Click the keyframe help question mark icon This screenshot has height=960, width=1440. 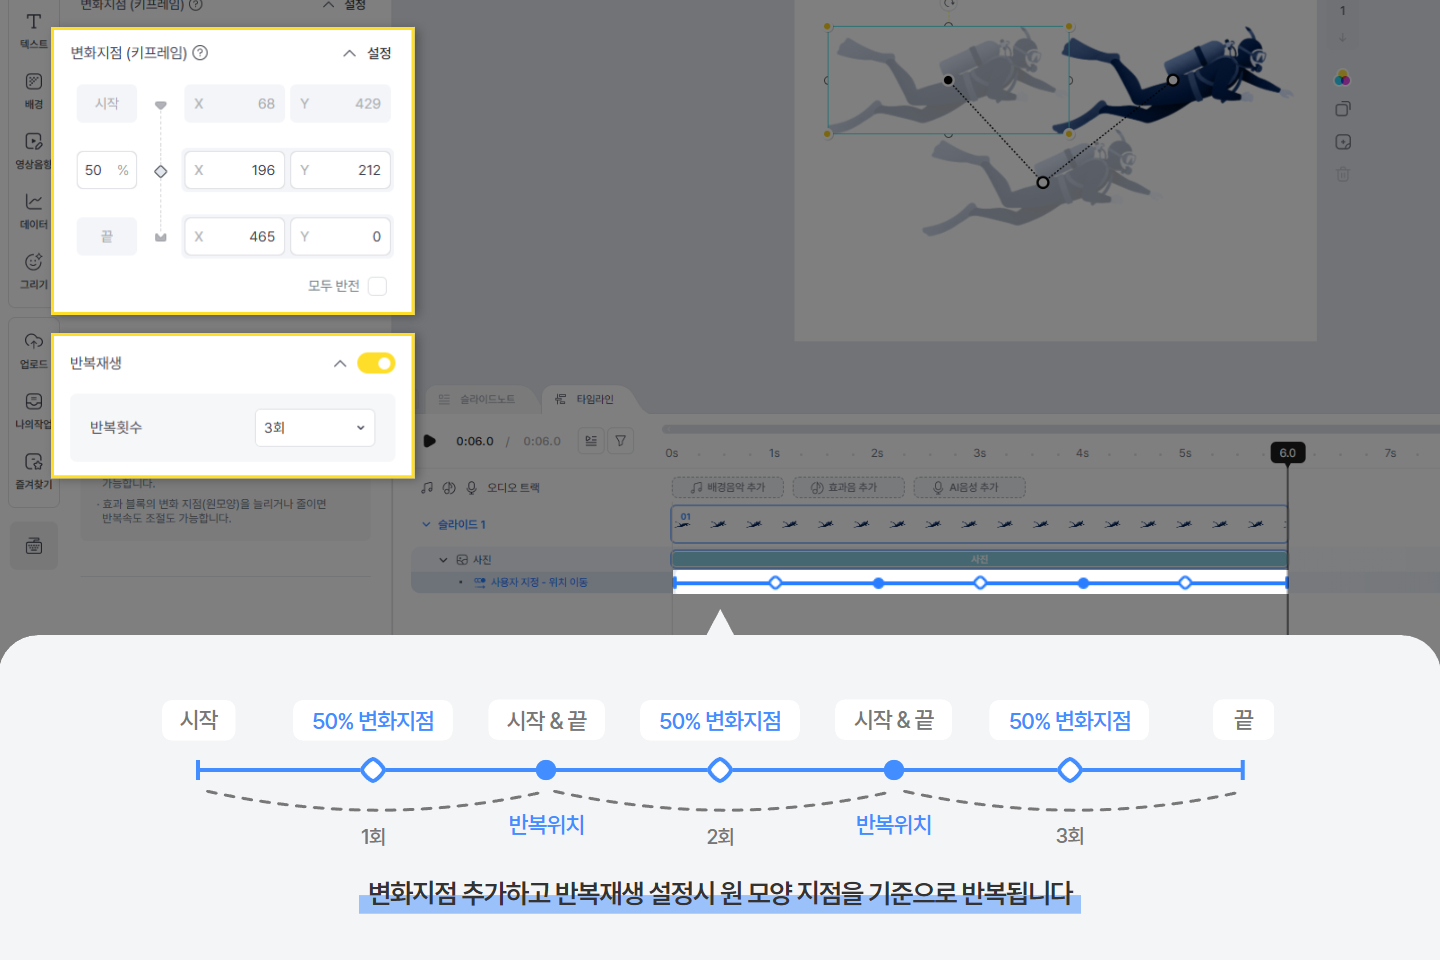(x=200, y=53)
